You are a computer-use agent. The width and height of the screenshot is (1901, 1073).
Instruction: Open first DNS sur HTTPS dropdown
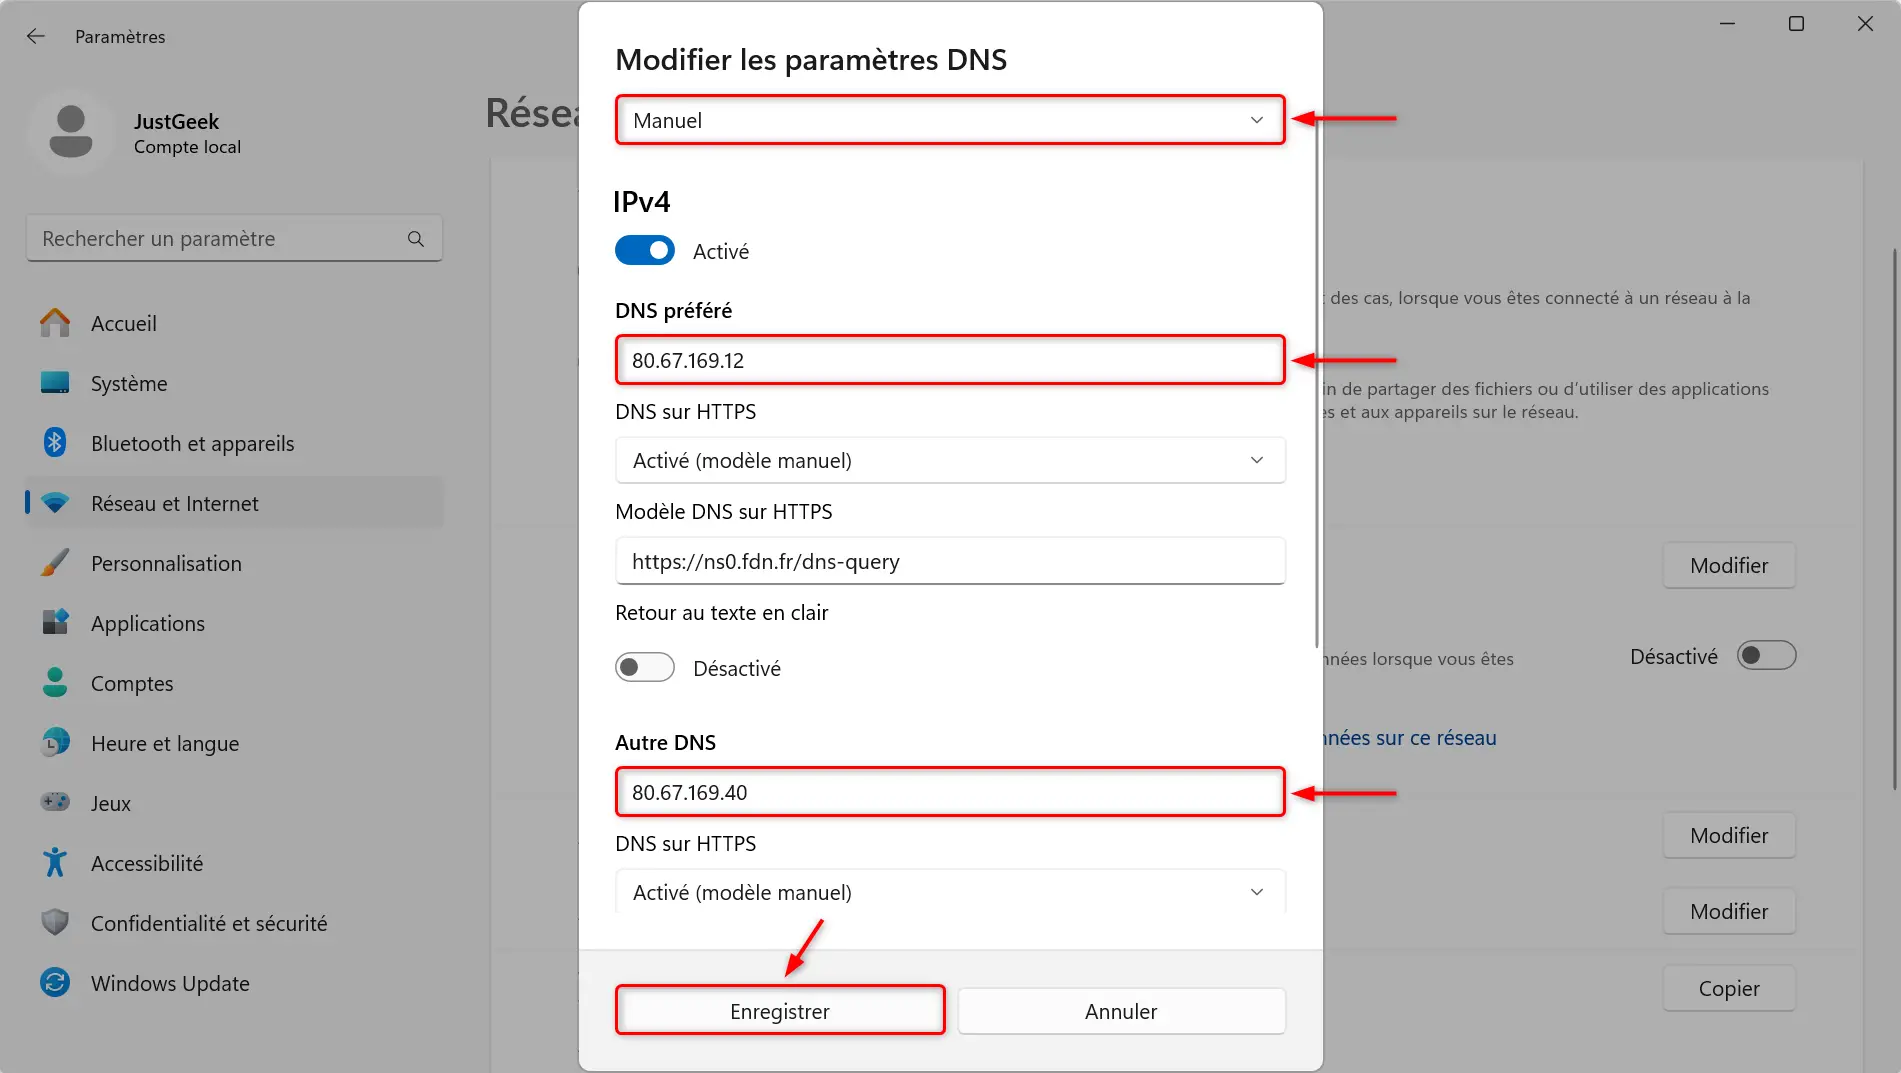950,460
